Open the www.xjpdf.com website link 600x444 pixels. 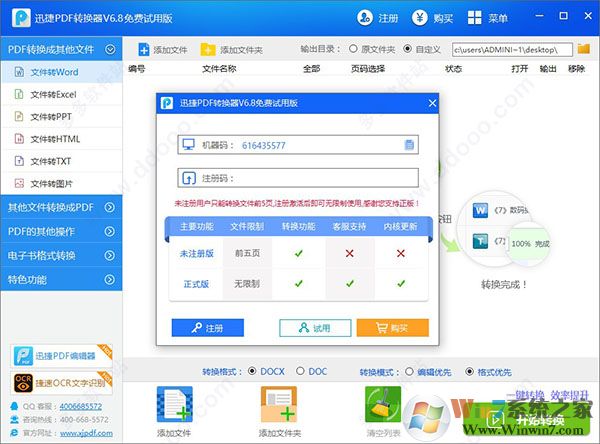point(86,433)
